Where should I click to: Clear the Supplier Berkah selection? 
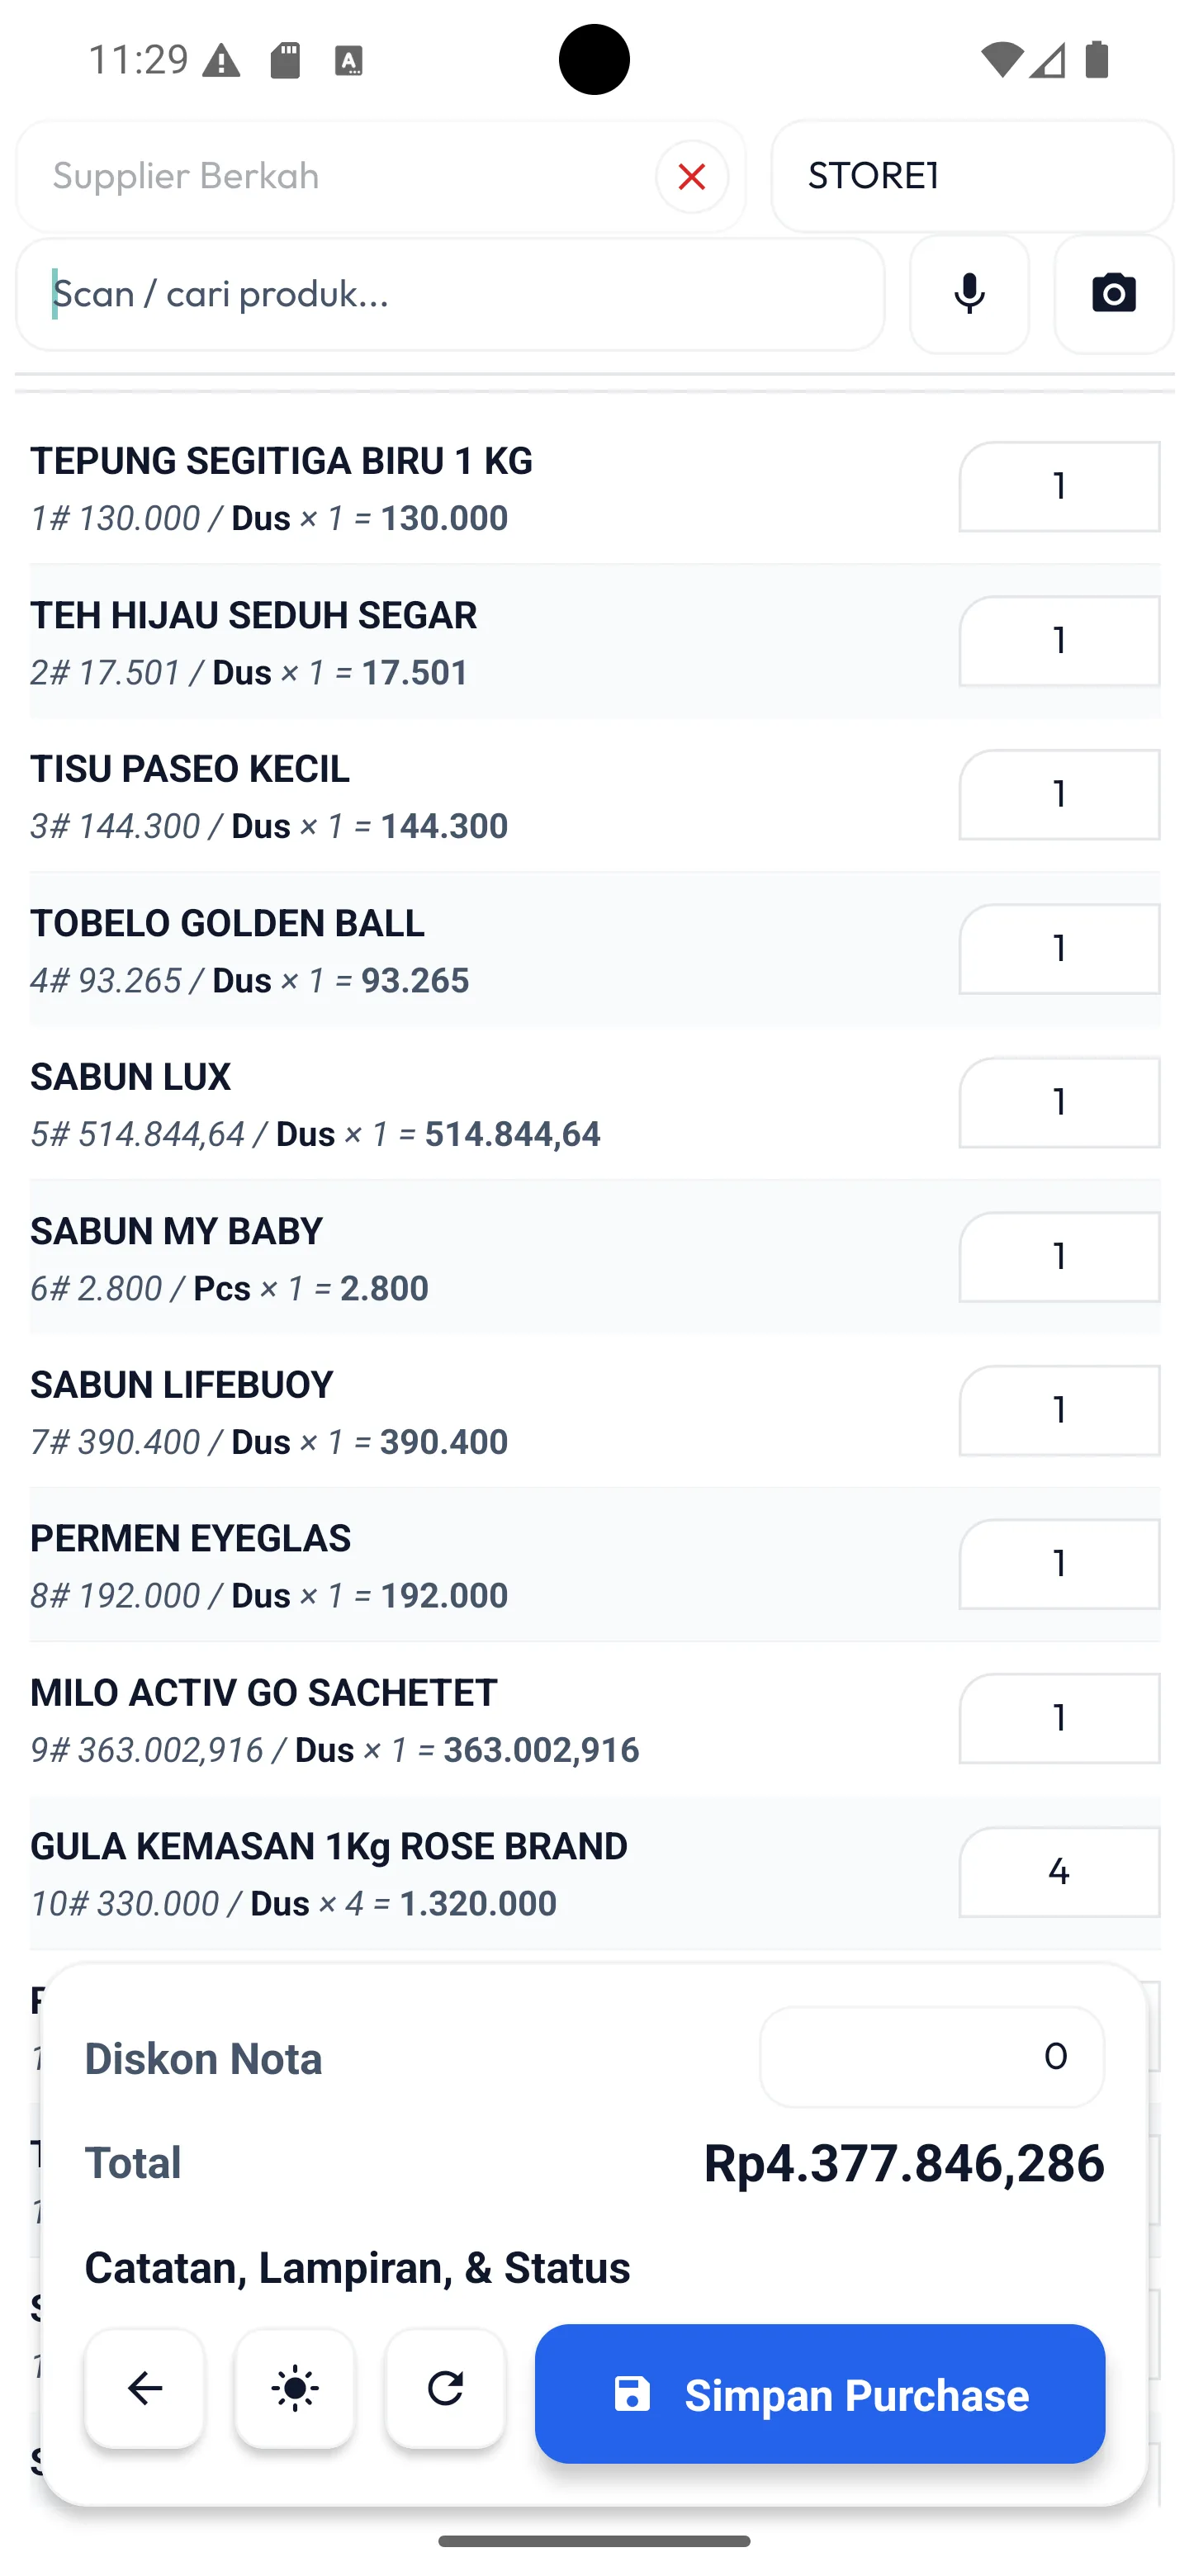(x=691, y=177)
